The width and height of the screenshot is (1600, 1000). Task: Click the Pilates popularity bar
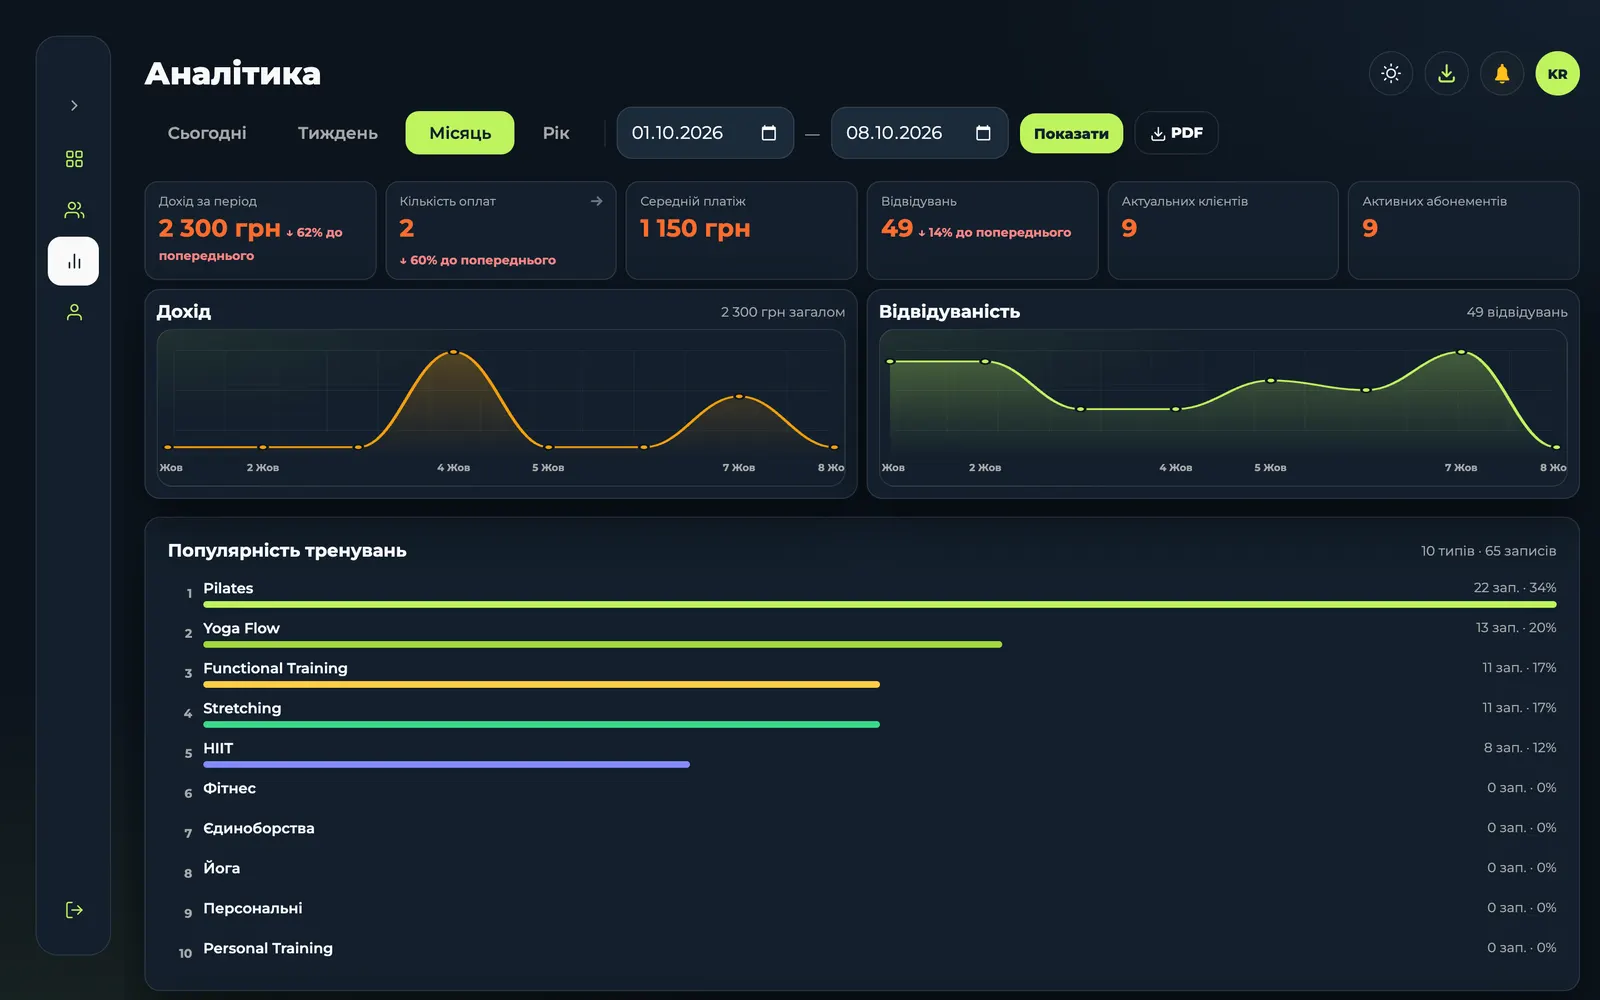[x=880, y=604]
